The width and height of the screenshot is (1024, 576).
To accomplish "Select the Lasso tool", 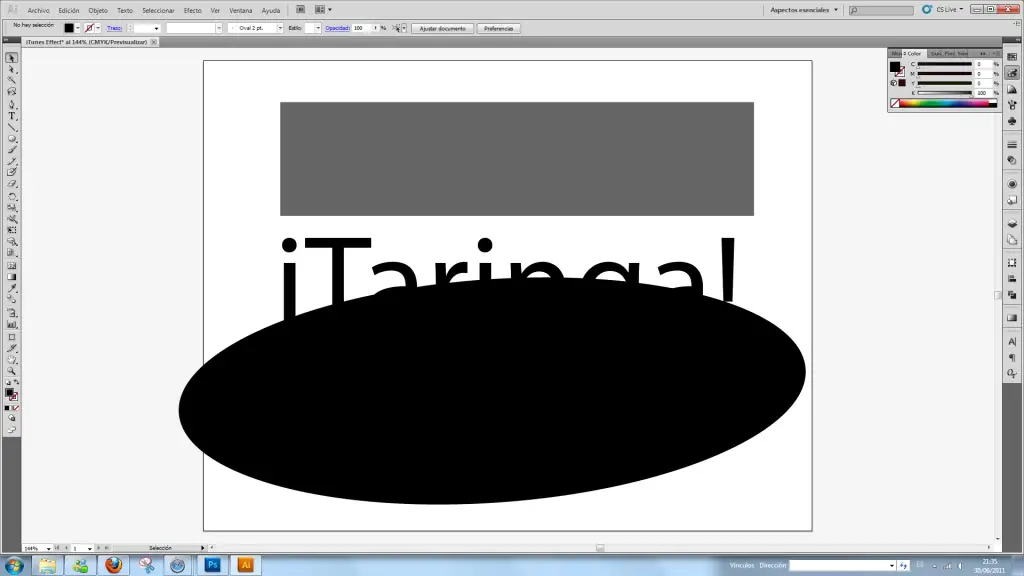I will pyautogui.click(x=12, y=92).
